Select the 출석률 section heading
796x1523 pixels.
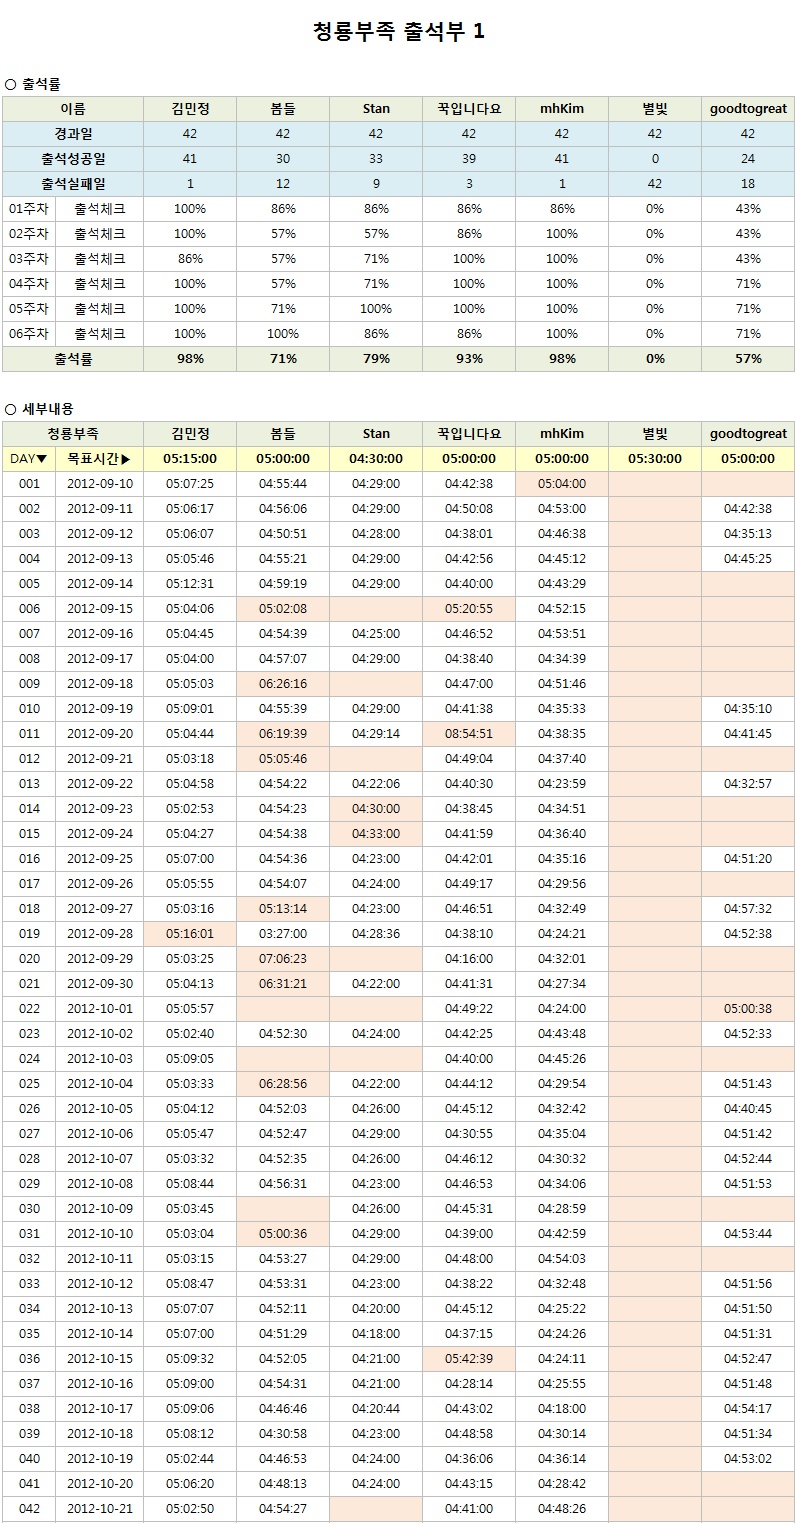[40, 84]
